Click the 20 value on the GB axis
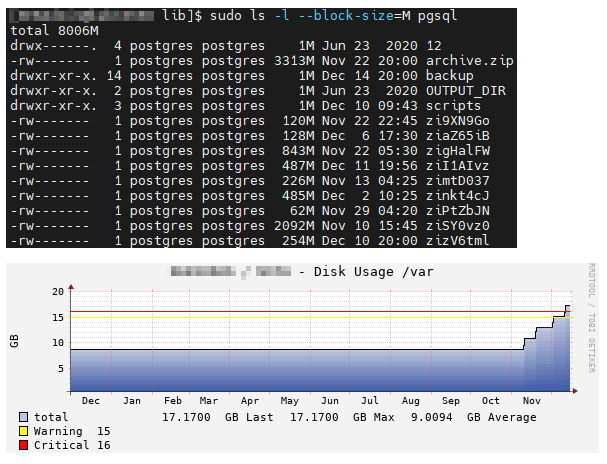The height and width of the screenshot is (464, 607). click(x=58, y=292)
